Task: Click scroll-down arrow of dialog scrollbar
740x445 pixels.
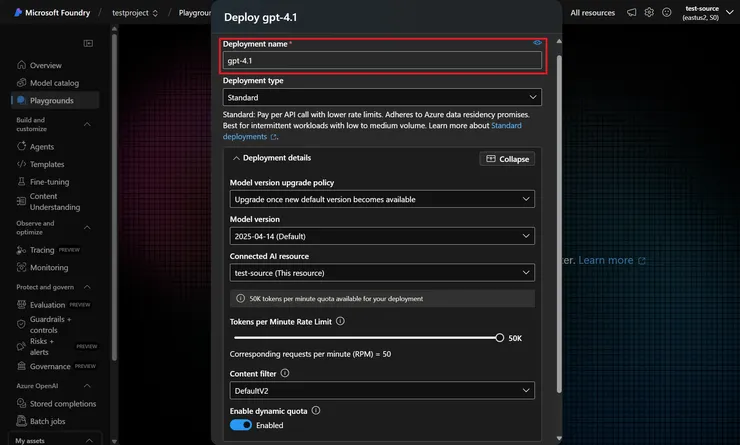Action: (x=559, y=439)
